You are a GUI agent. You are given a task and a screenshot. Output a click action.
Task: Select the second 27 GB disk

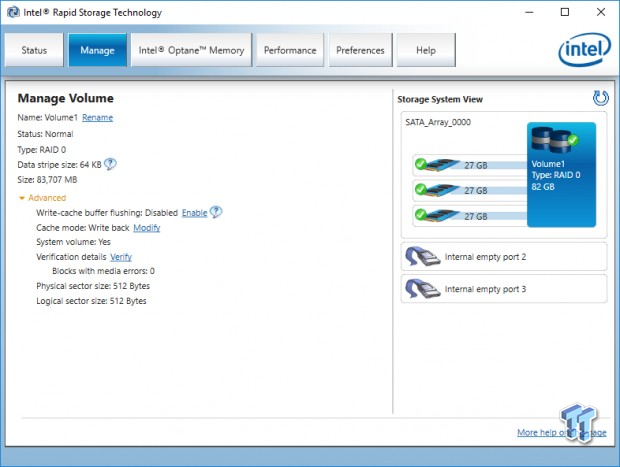point(470,190)
